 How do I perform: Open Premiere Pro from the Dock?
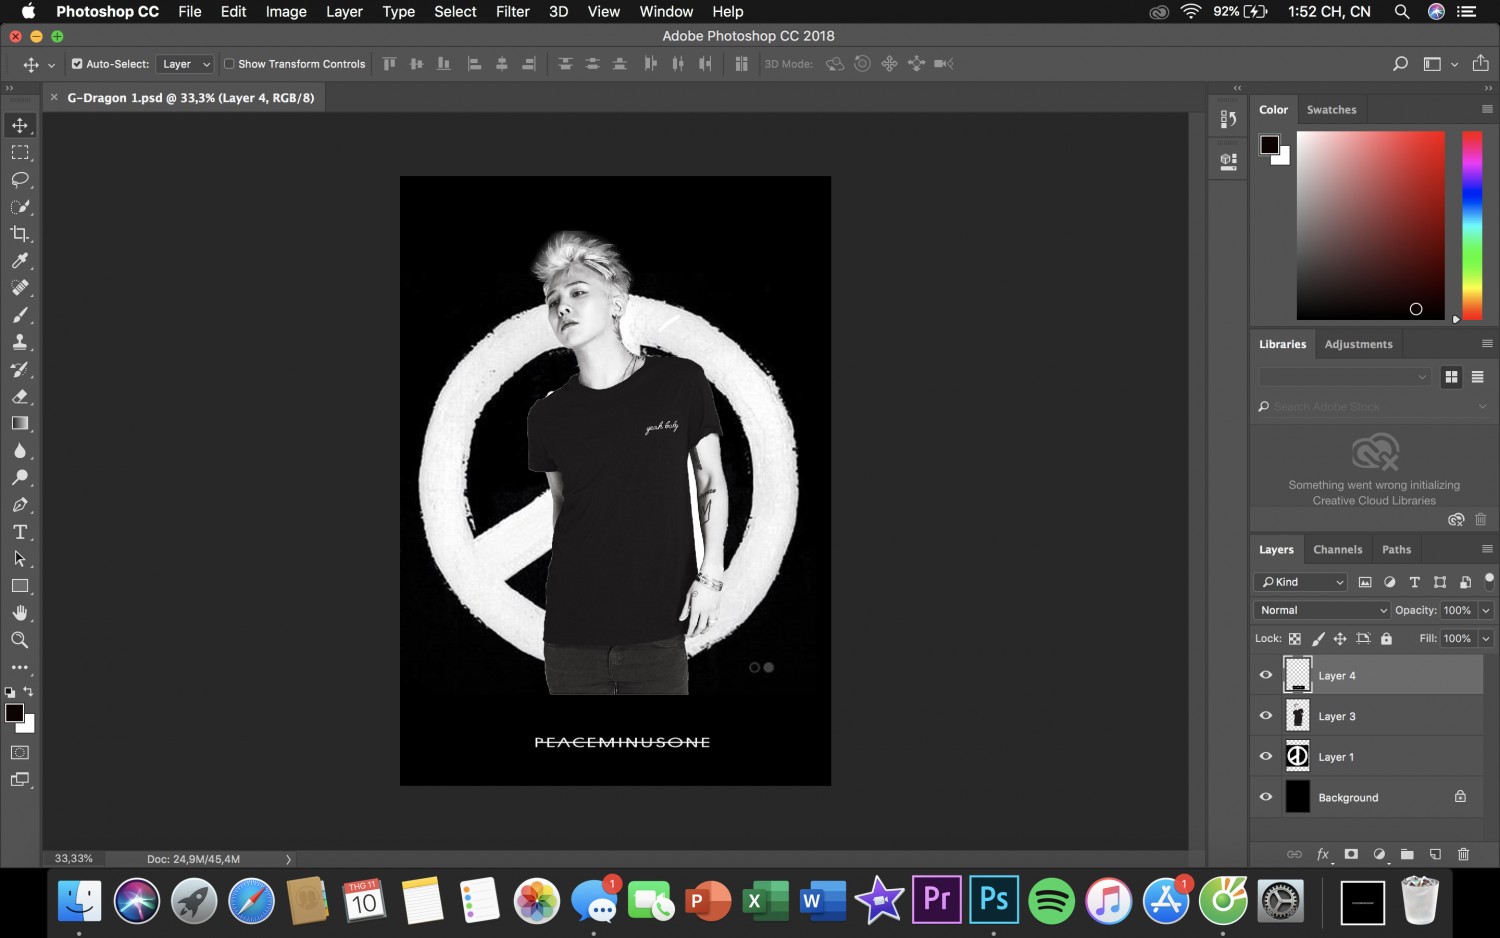click(x=936, y=899)
